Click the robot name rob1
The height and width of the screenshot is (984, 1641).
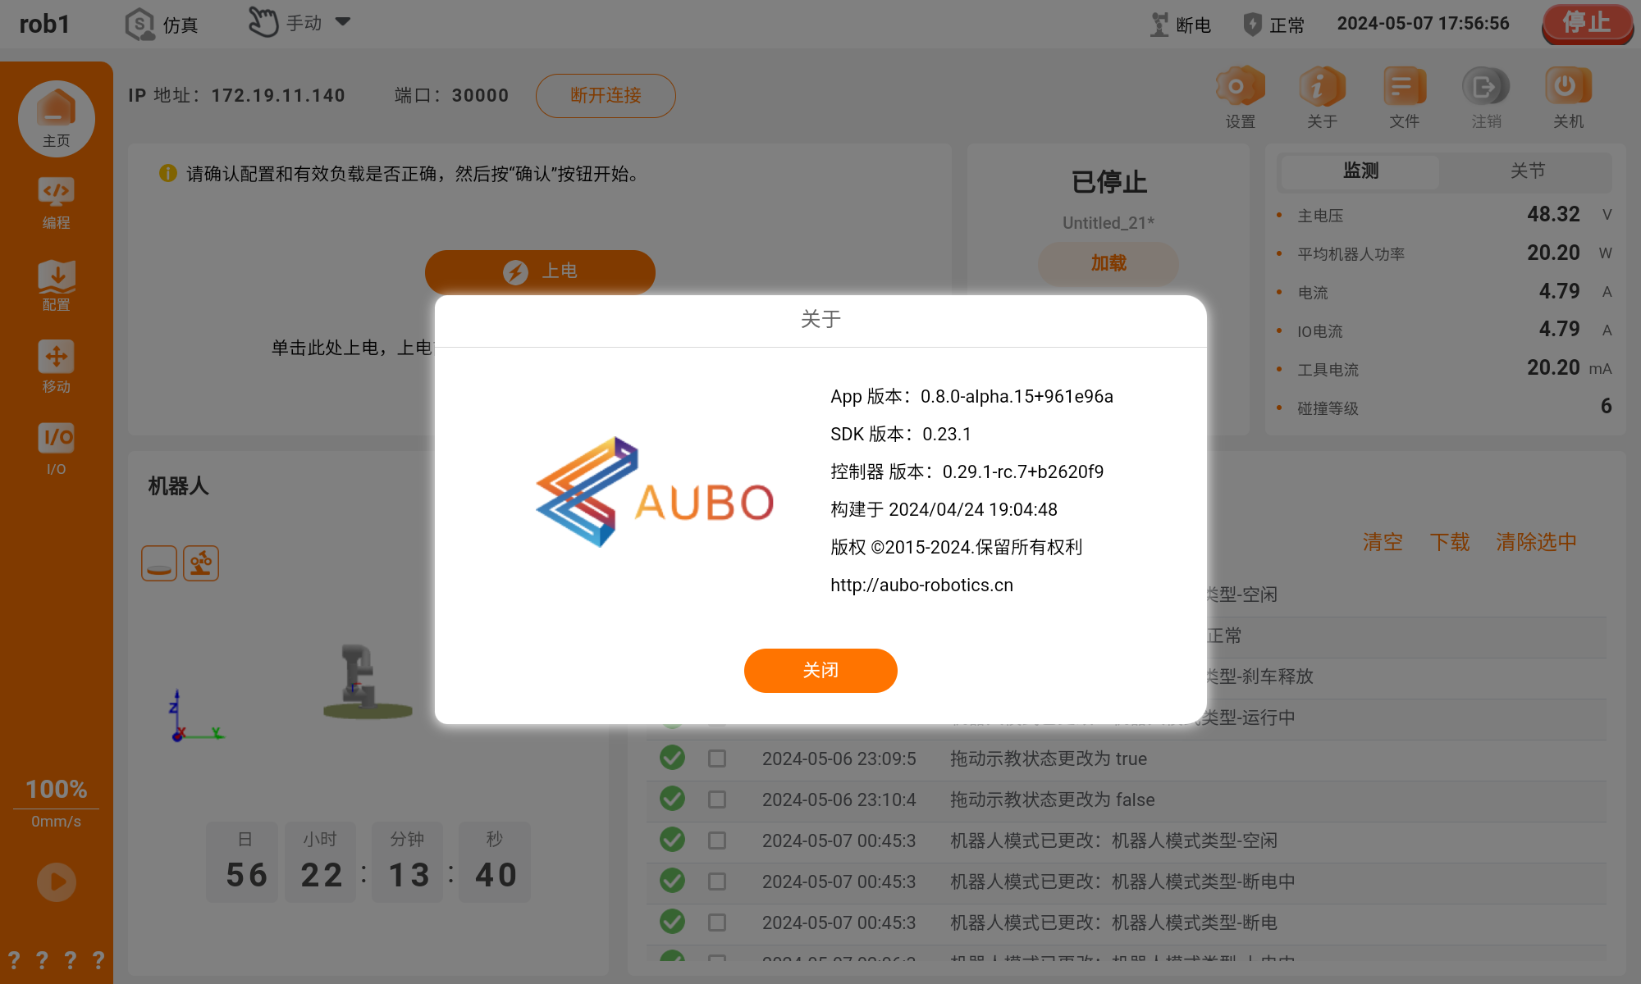tap(44, 24)
